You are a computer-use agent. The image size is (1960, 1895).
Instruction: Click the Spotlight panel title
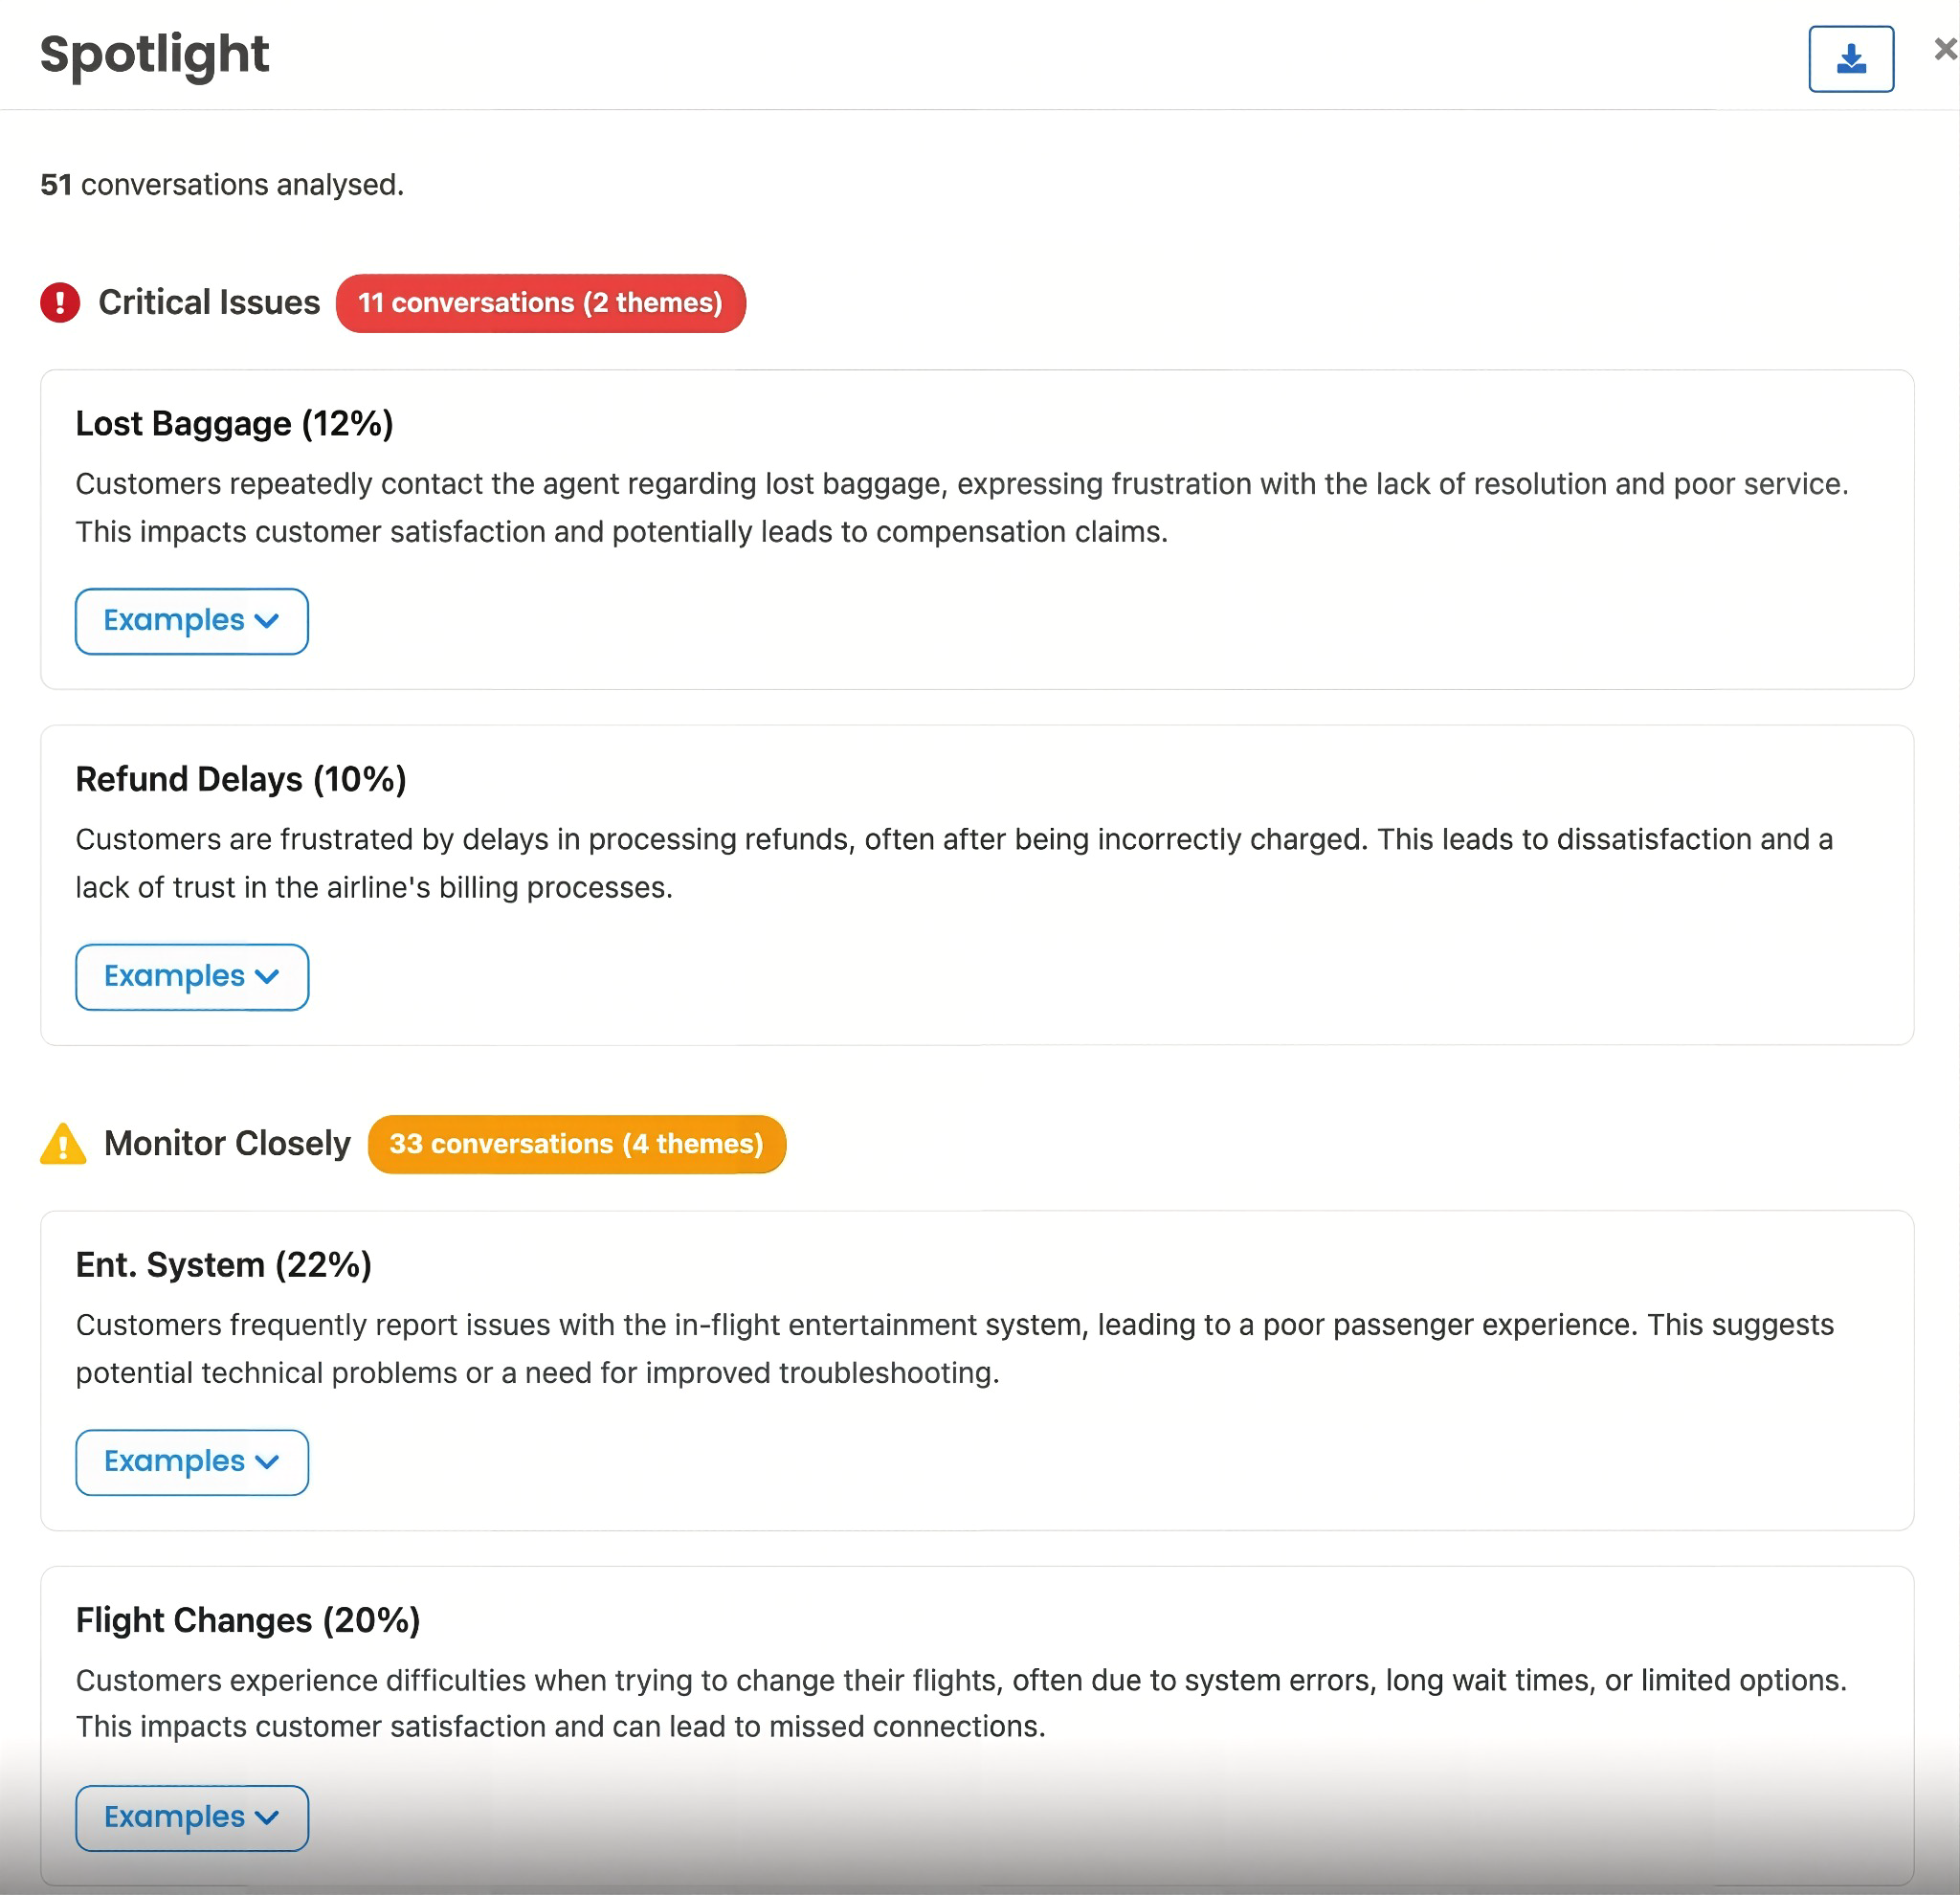154,55
